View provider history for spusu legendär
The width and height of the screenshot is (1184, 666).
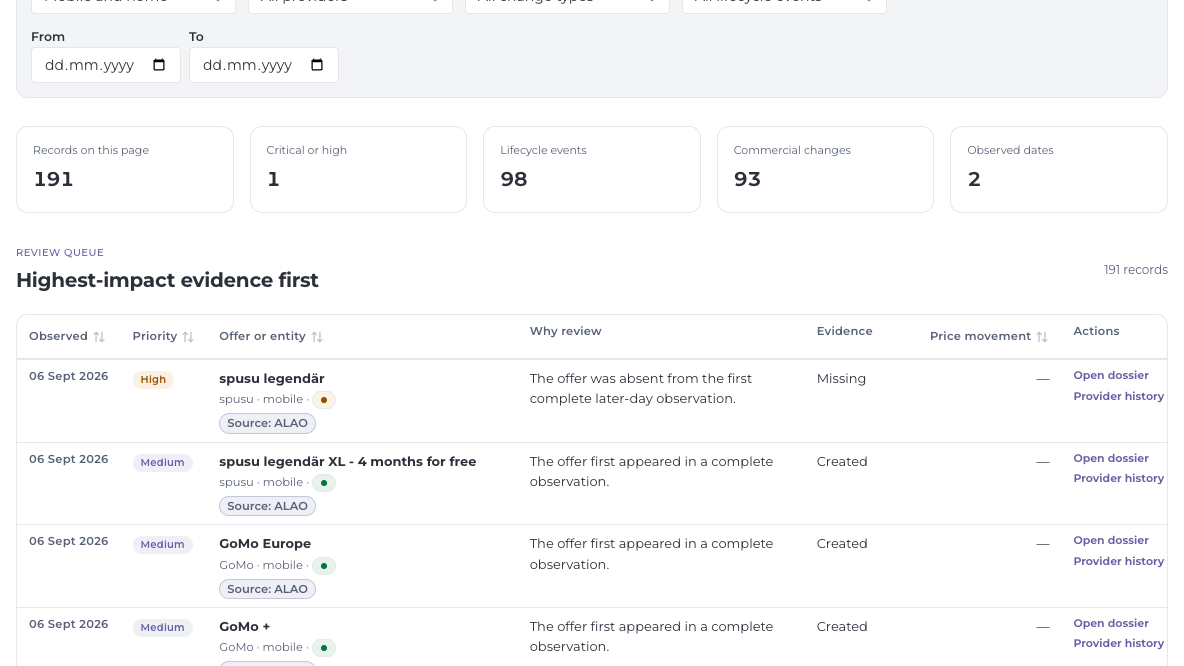(1118, 396)
